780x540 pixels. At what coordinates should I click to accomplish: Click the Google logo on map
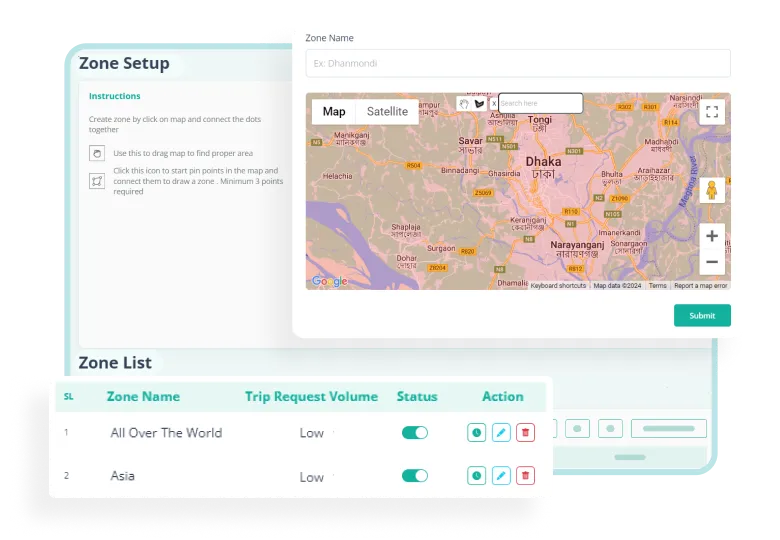pos(329,281)
